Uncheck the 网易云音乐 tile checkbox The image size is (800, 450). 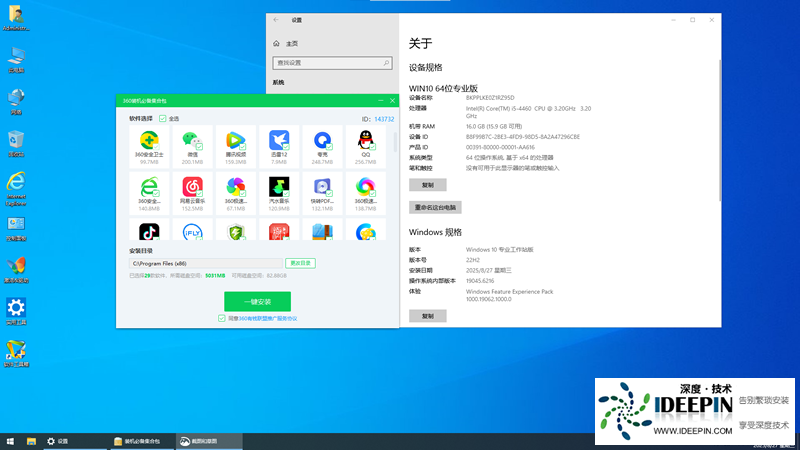(199, 193)
